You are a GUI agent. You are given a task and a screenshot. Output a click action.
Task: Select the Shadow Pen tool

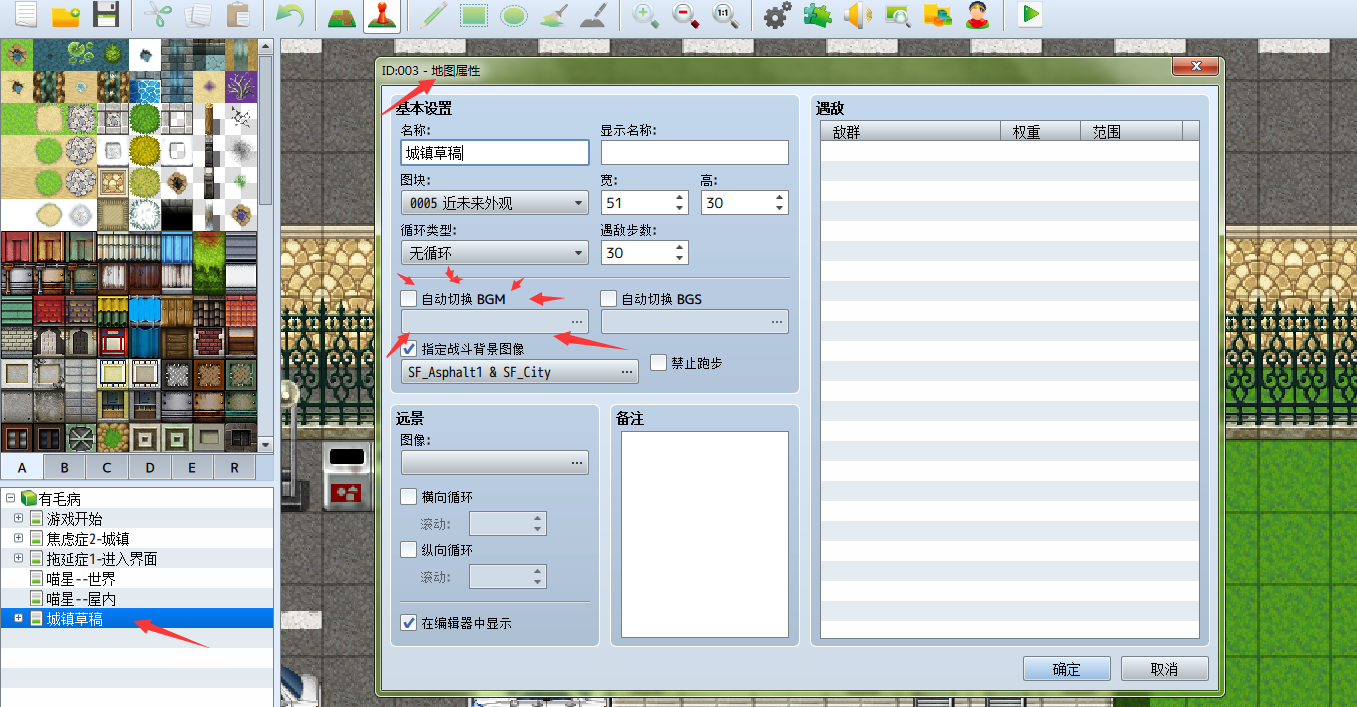pos(594,16)
